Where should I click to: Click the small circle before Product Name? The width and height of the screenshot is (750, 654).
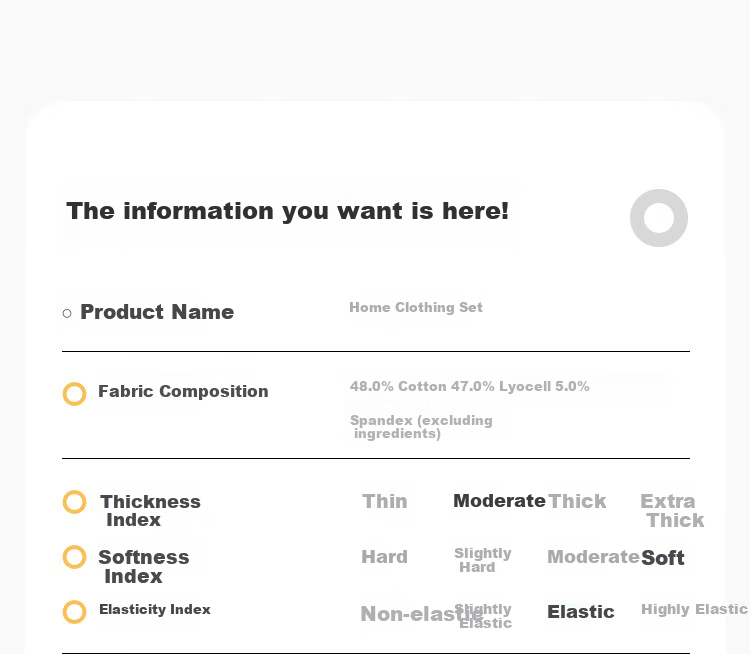click(x=67, y=313)
